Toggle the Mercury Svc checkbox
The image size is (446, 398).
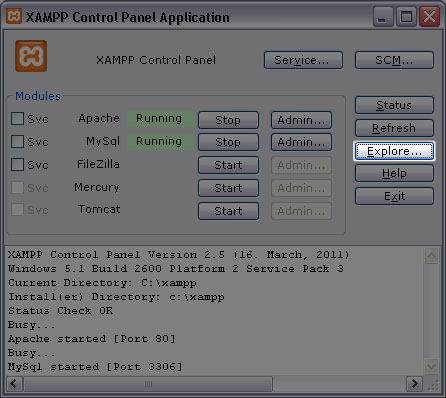pos(17,187)
